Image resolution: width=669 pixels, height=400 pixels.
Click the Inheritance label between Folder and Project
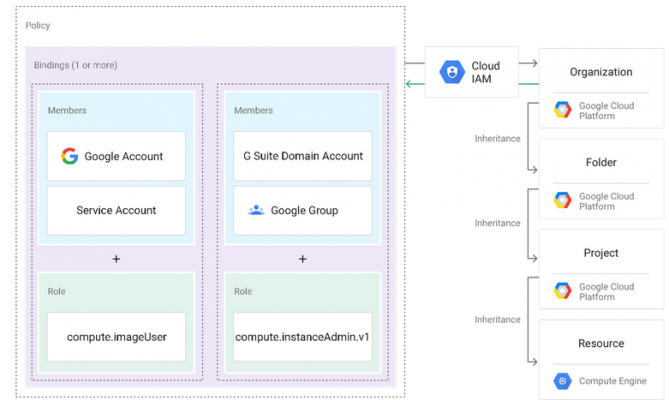coord(497,223)
